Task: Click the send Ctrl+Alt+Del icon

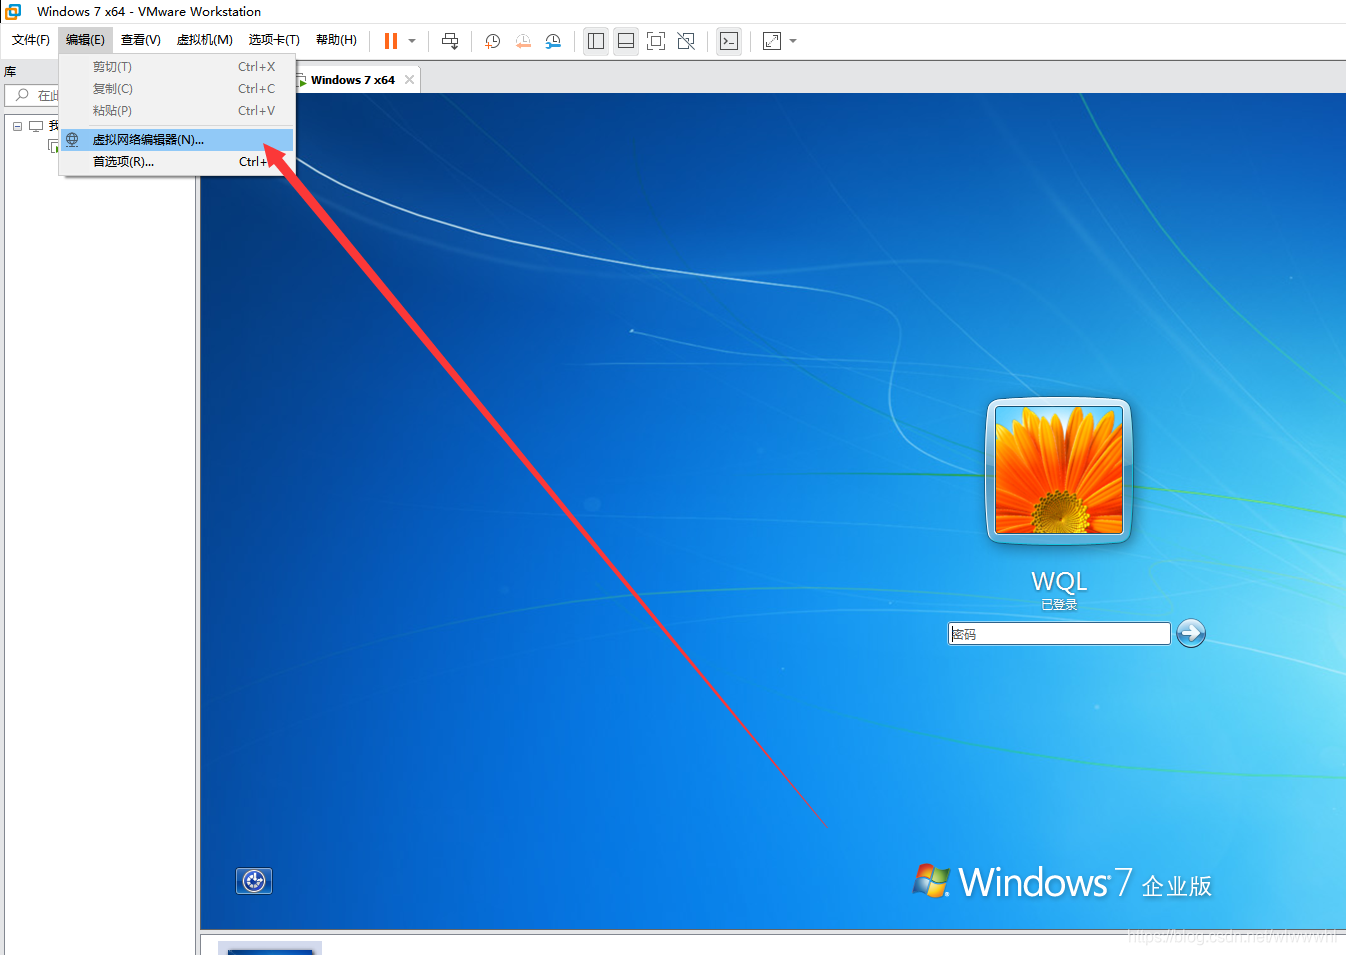Action: click(450, 41)
